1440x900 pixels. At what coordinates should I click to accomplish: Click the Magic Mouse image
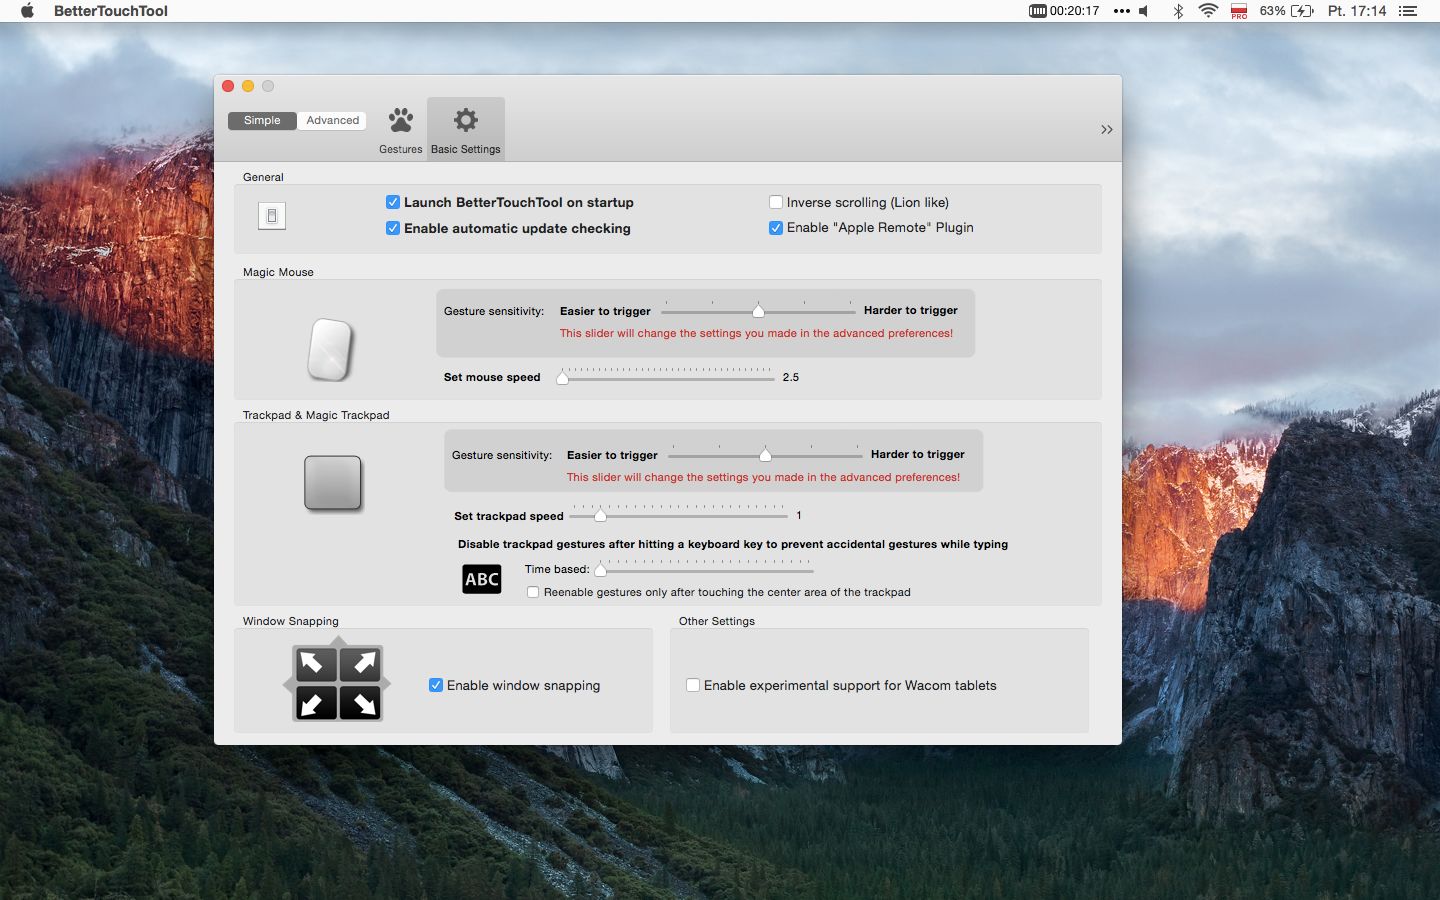(330, 349)
